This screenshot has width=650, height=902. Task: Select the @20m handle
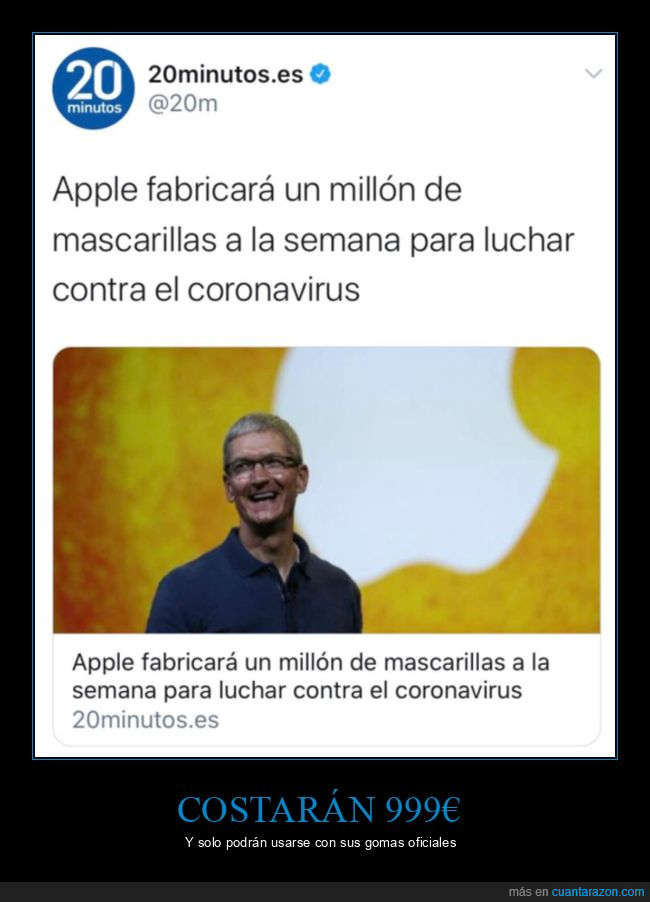tap(183, 104)
